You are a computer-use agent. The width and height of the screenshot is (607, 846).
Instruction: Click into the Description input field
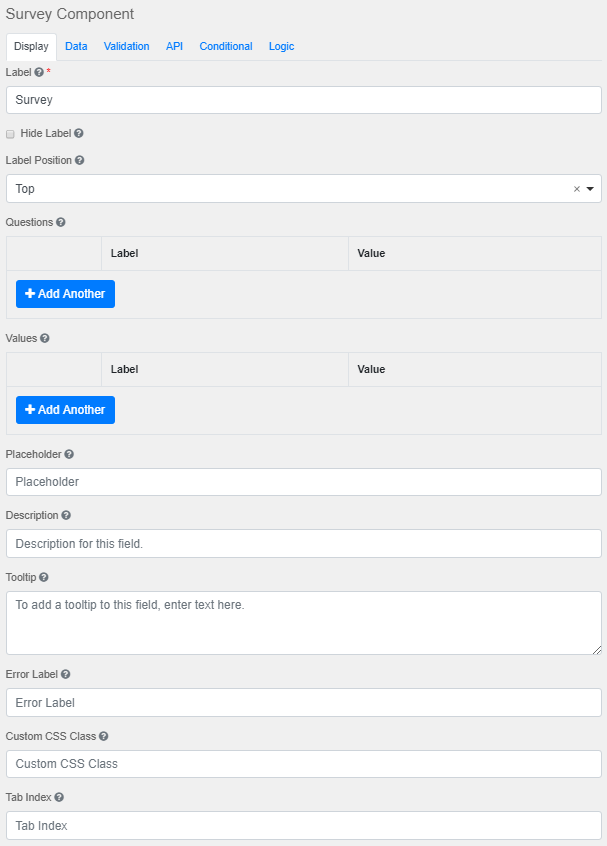[x=303, y=544]
